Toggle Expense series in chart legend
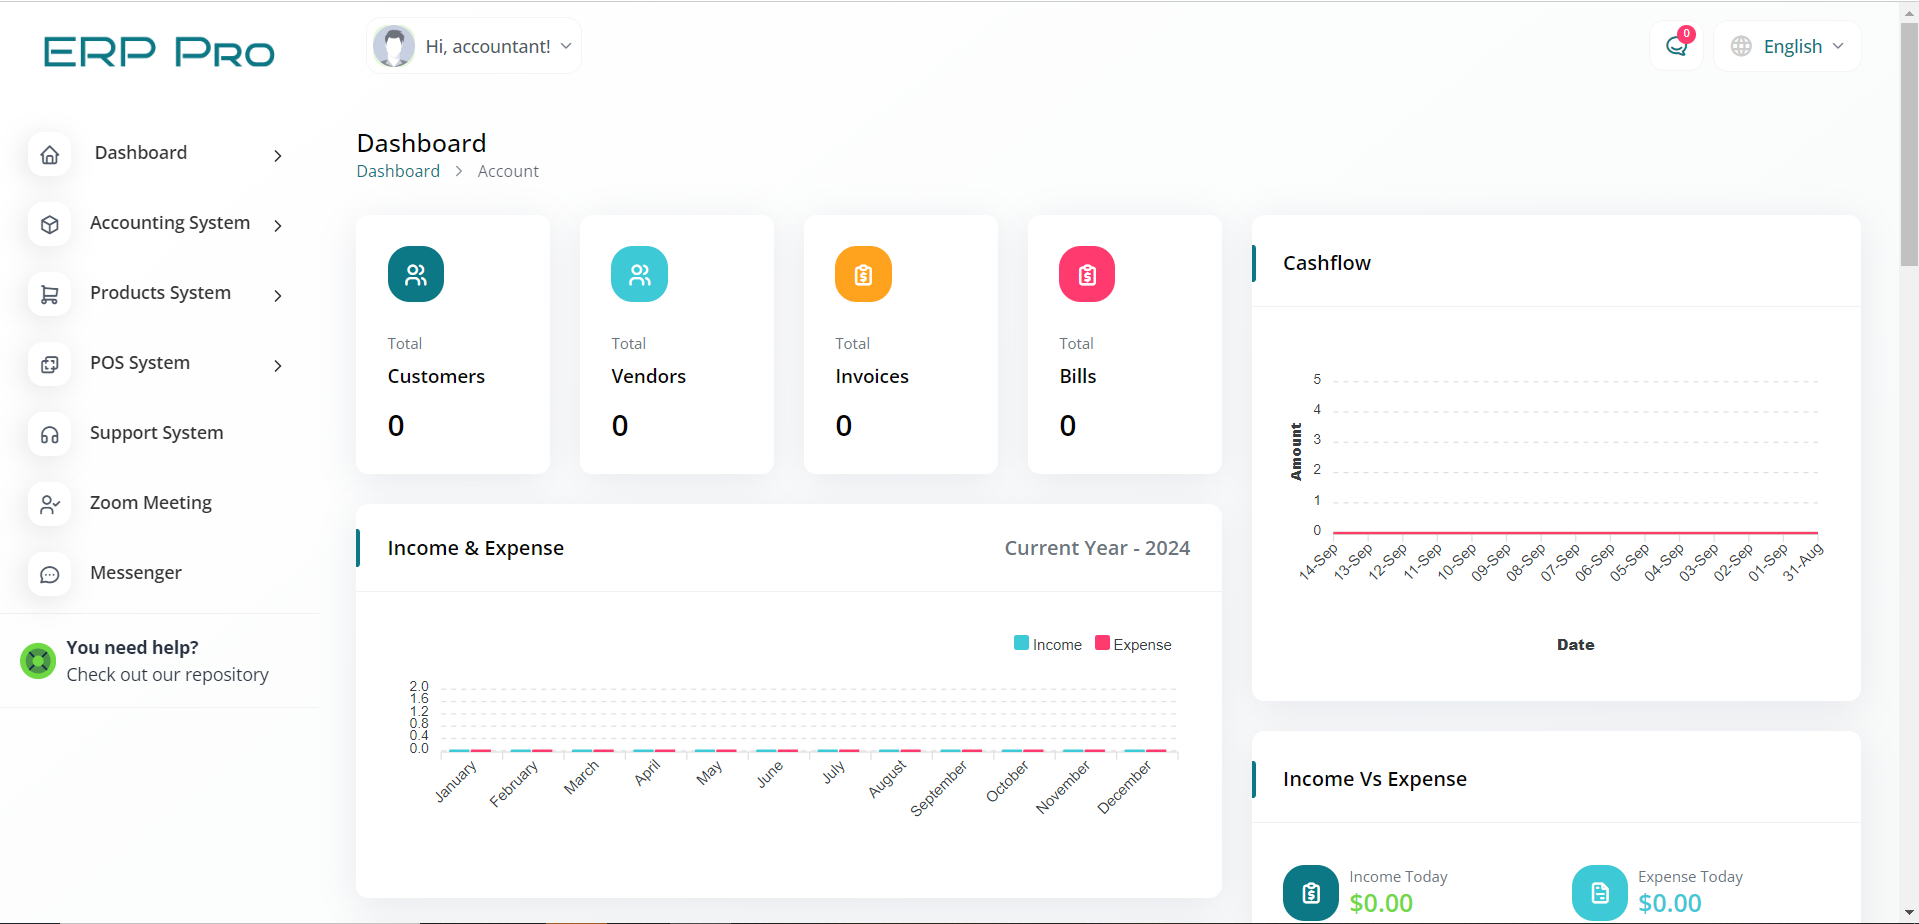 tap(1133, 644)
